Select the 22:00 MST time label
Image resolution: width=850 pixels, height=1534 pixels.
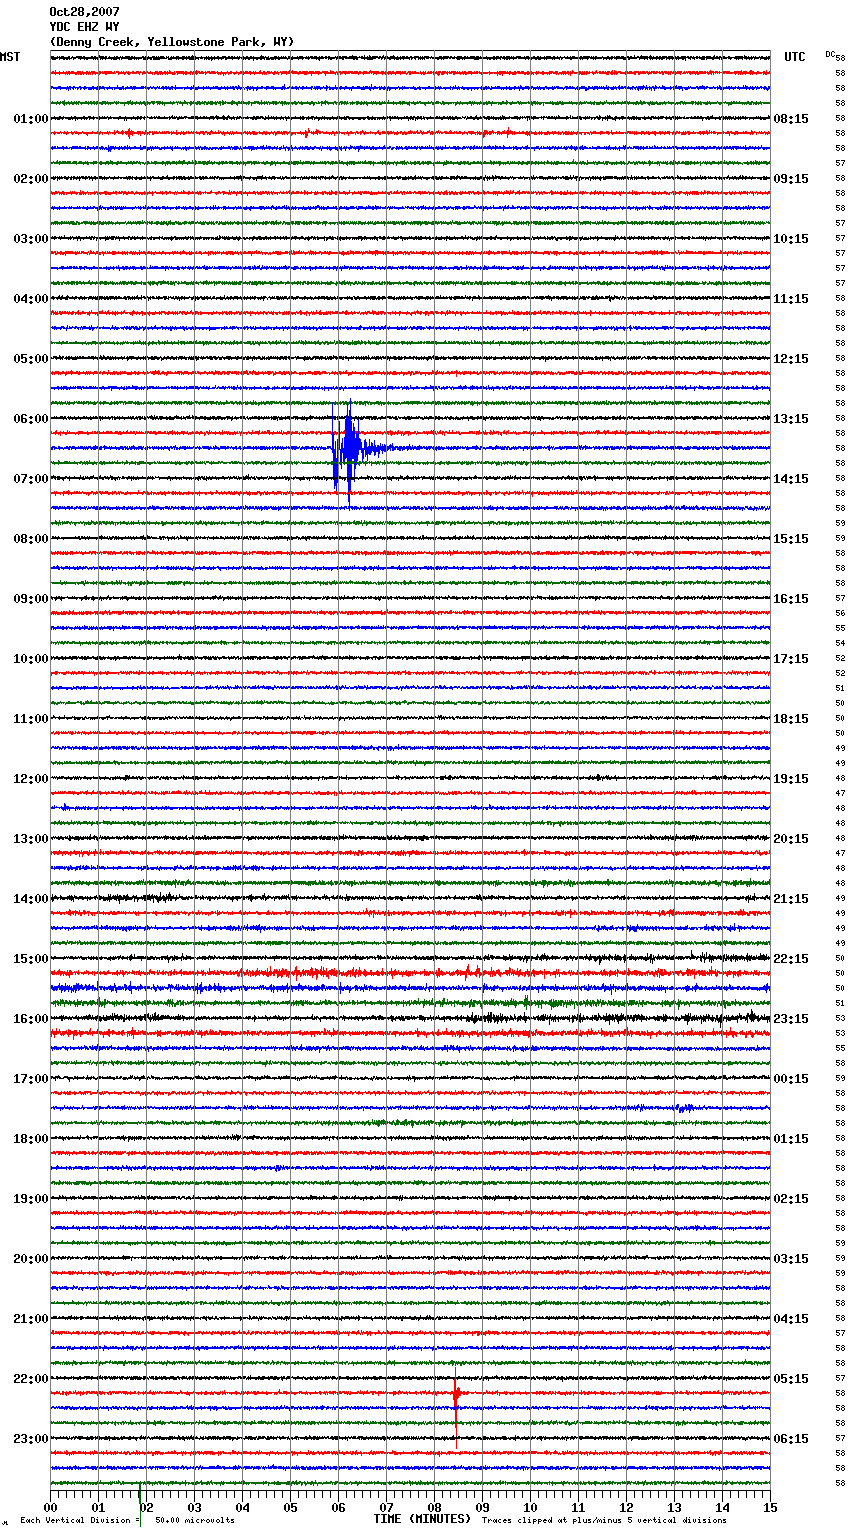click(30, 1379)
